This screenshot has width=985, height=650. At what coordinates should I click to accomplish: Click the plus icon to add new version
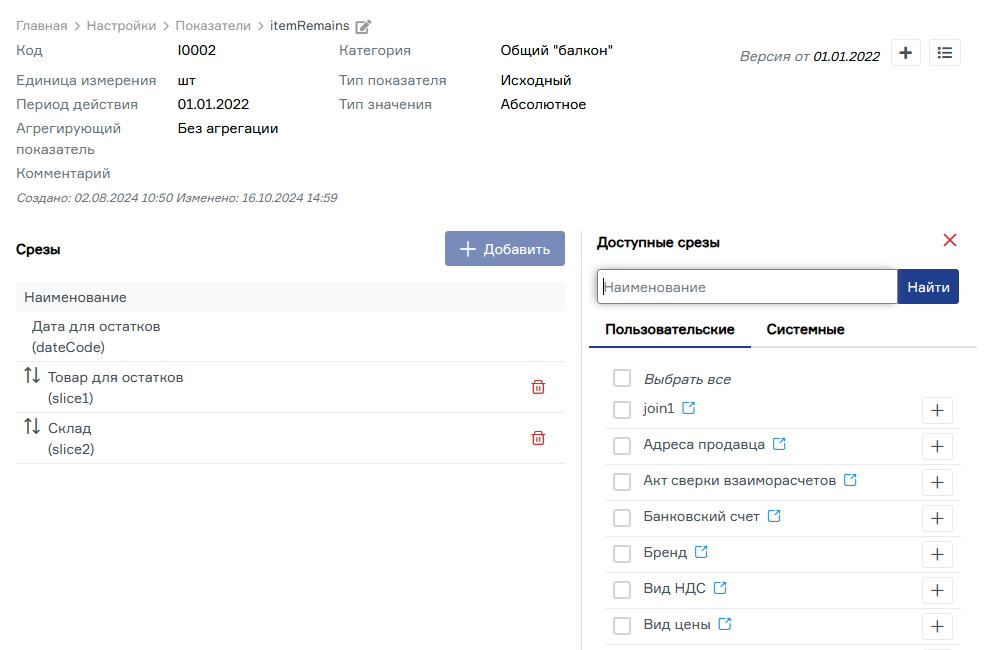pyautogui.click(x=905, y=53)
